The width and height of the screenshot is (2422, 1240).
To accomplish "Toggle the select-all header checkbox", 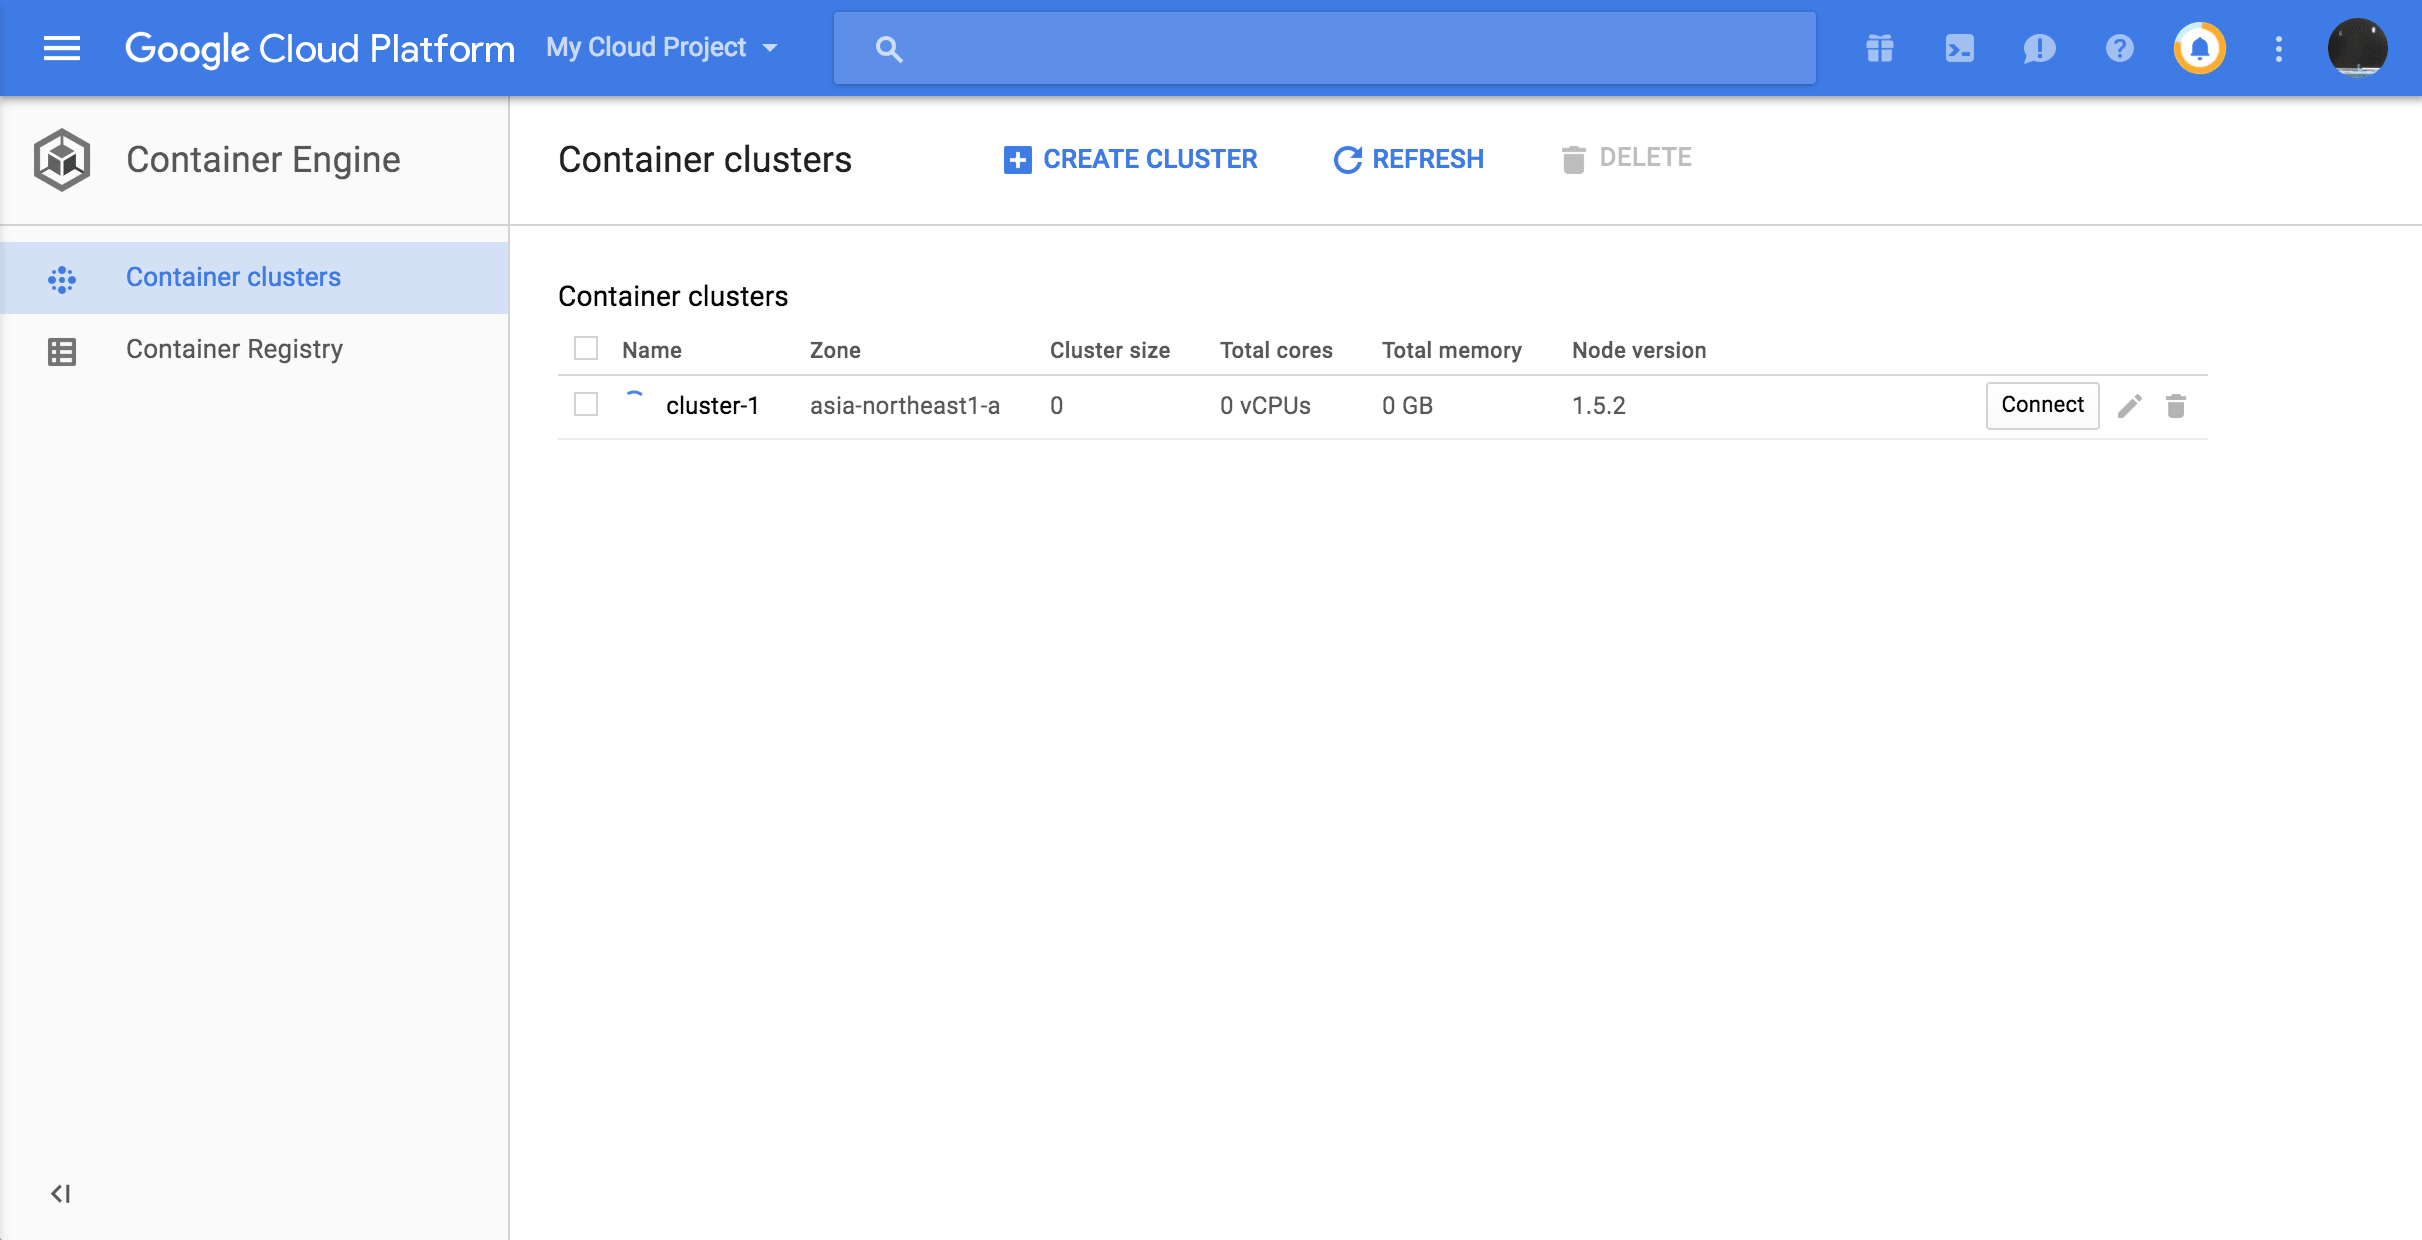I will click(x=586, y=348).
